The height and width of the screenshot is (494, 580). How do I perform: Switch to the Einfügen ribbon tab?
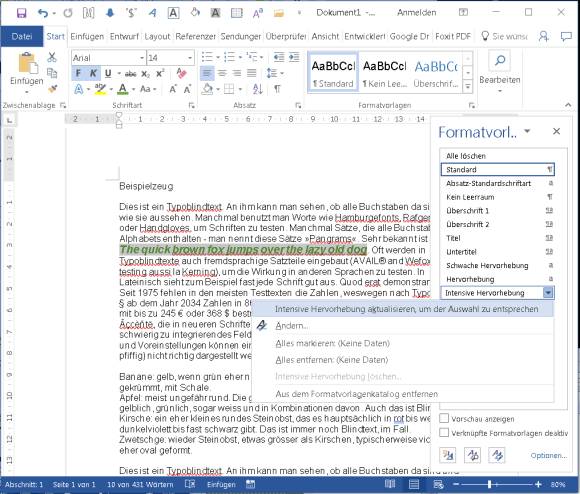click(87, 36)
